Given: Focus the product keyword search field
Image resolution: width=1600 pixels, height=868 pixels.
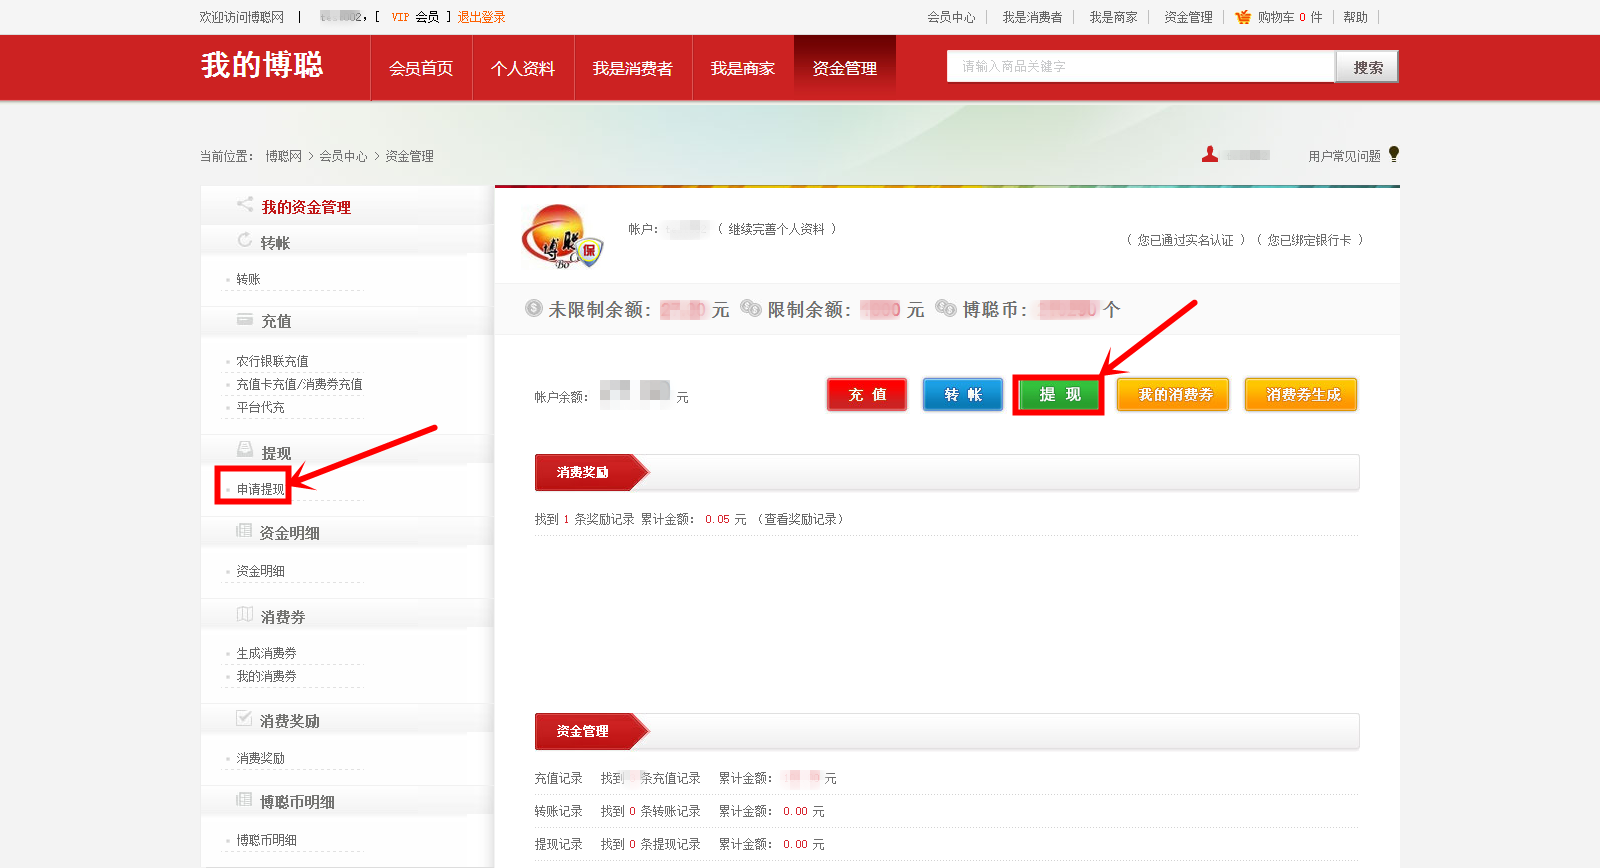Looking at the screenshot, I should [x=1141, y=66].
